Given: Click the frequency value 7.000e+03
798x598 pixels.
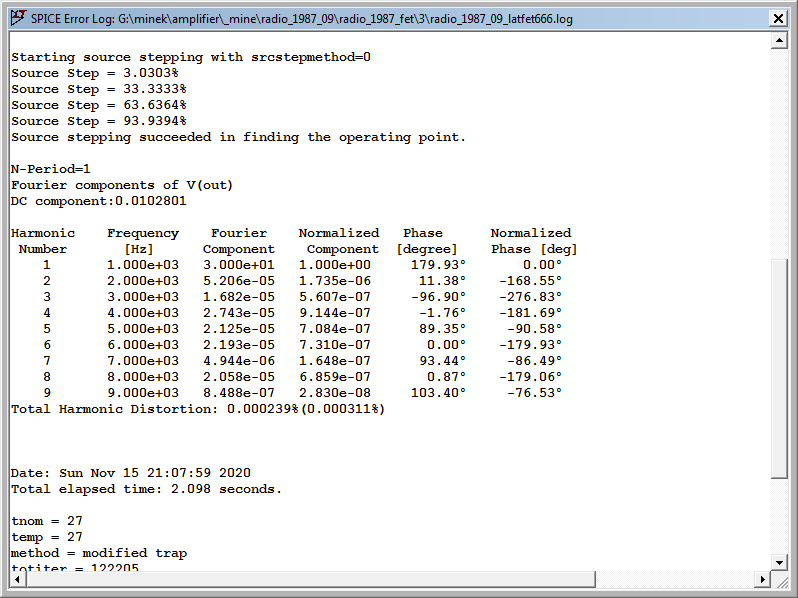Looking at the screenshot, I should tap(143, 361).
